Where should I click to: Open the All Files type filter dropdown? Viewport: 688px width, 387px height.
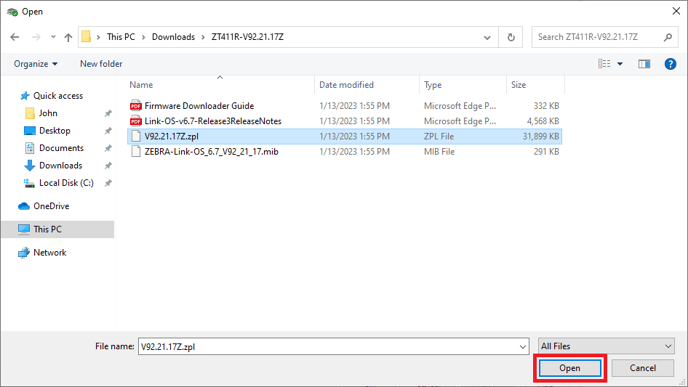point(606,346)
